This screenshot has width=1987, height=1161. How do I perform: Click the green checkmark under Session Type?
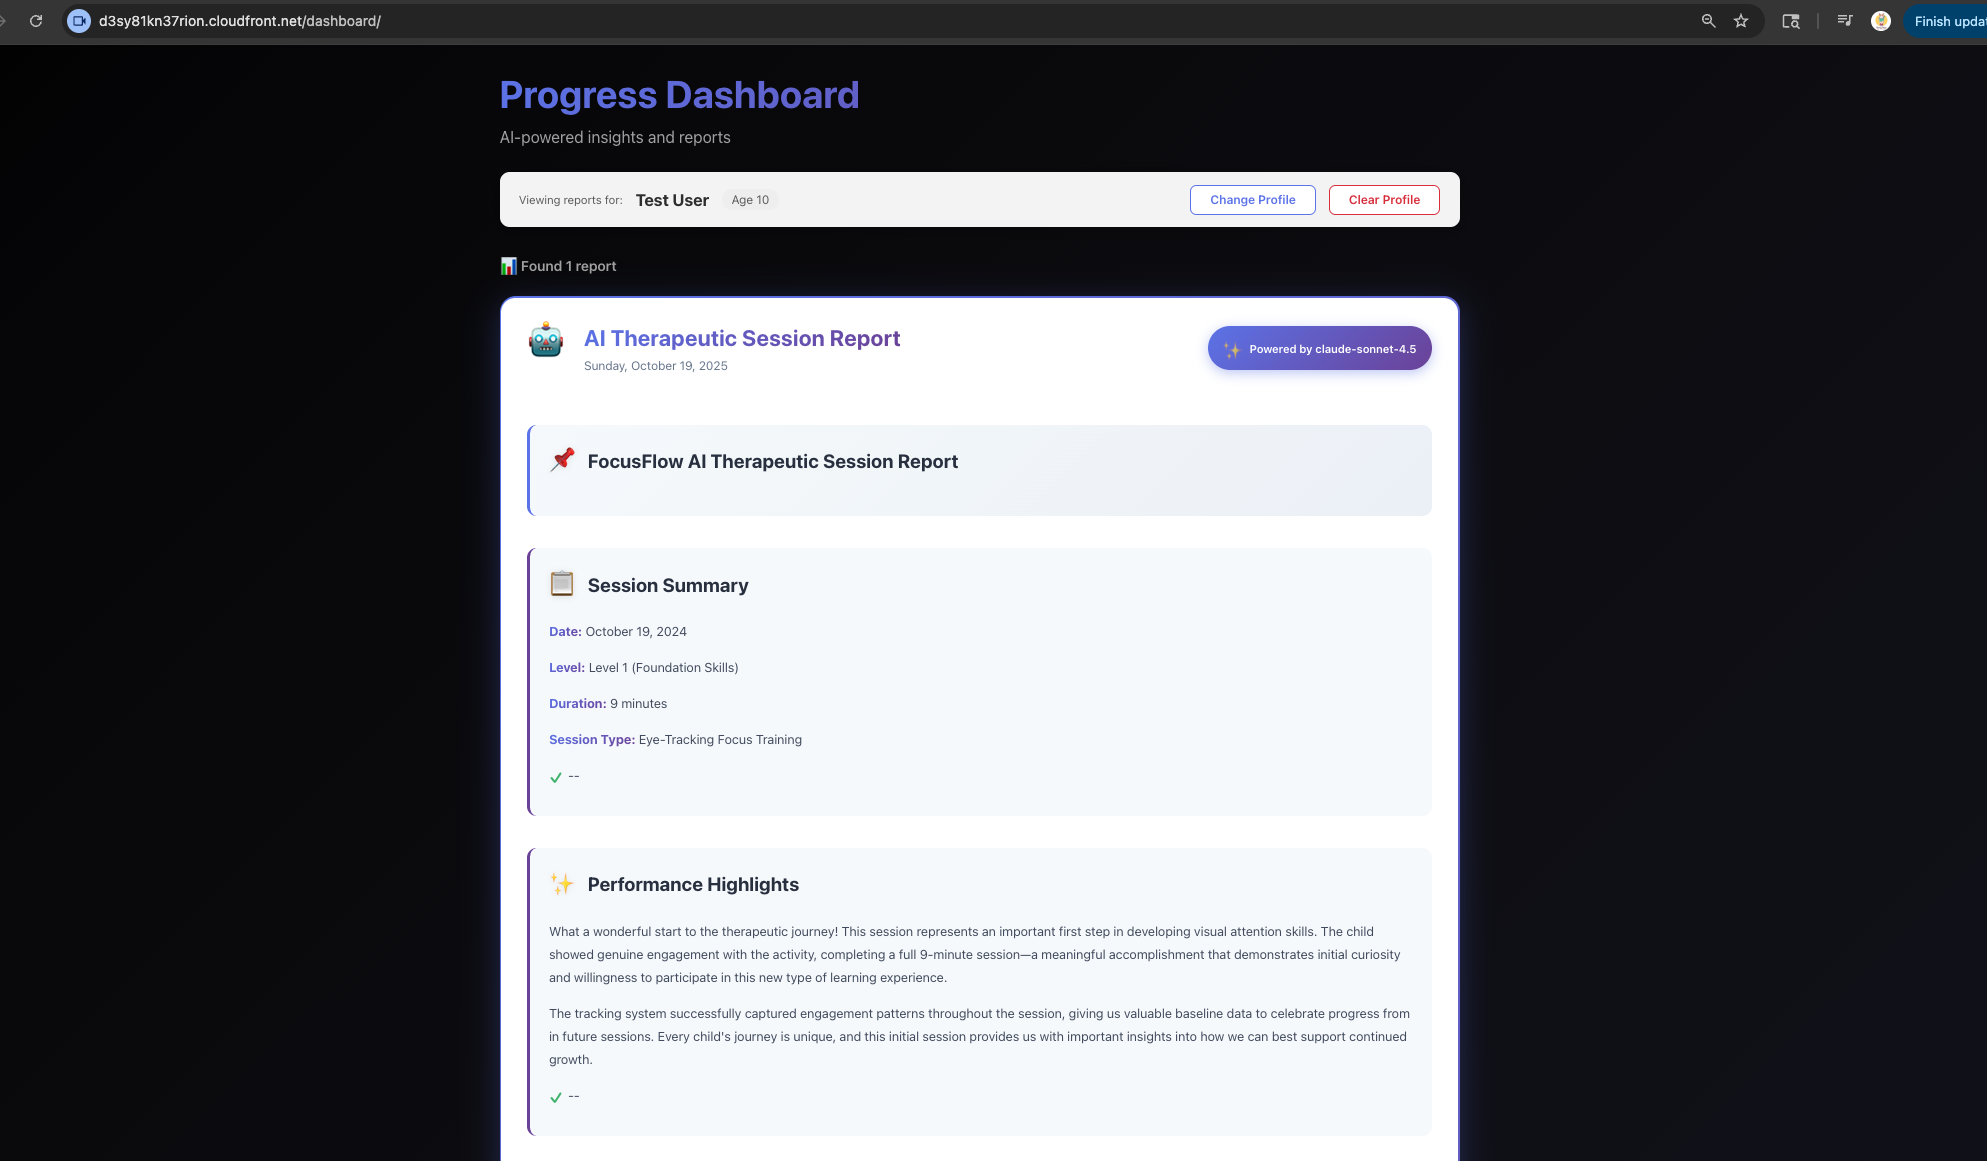pos(556,777)
